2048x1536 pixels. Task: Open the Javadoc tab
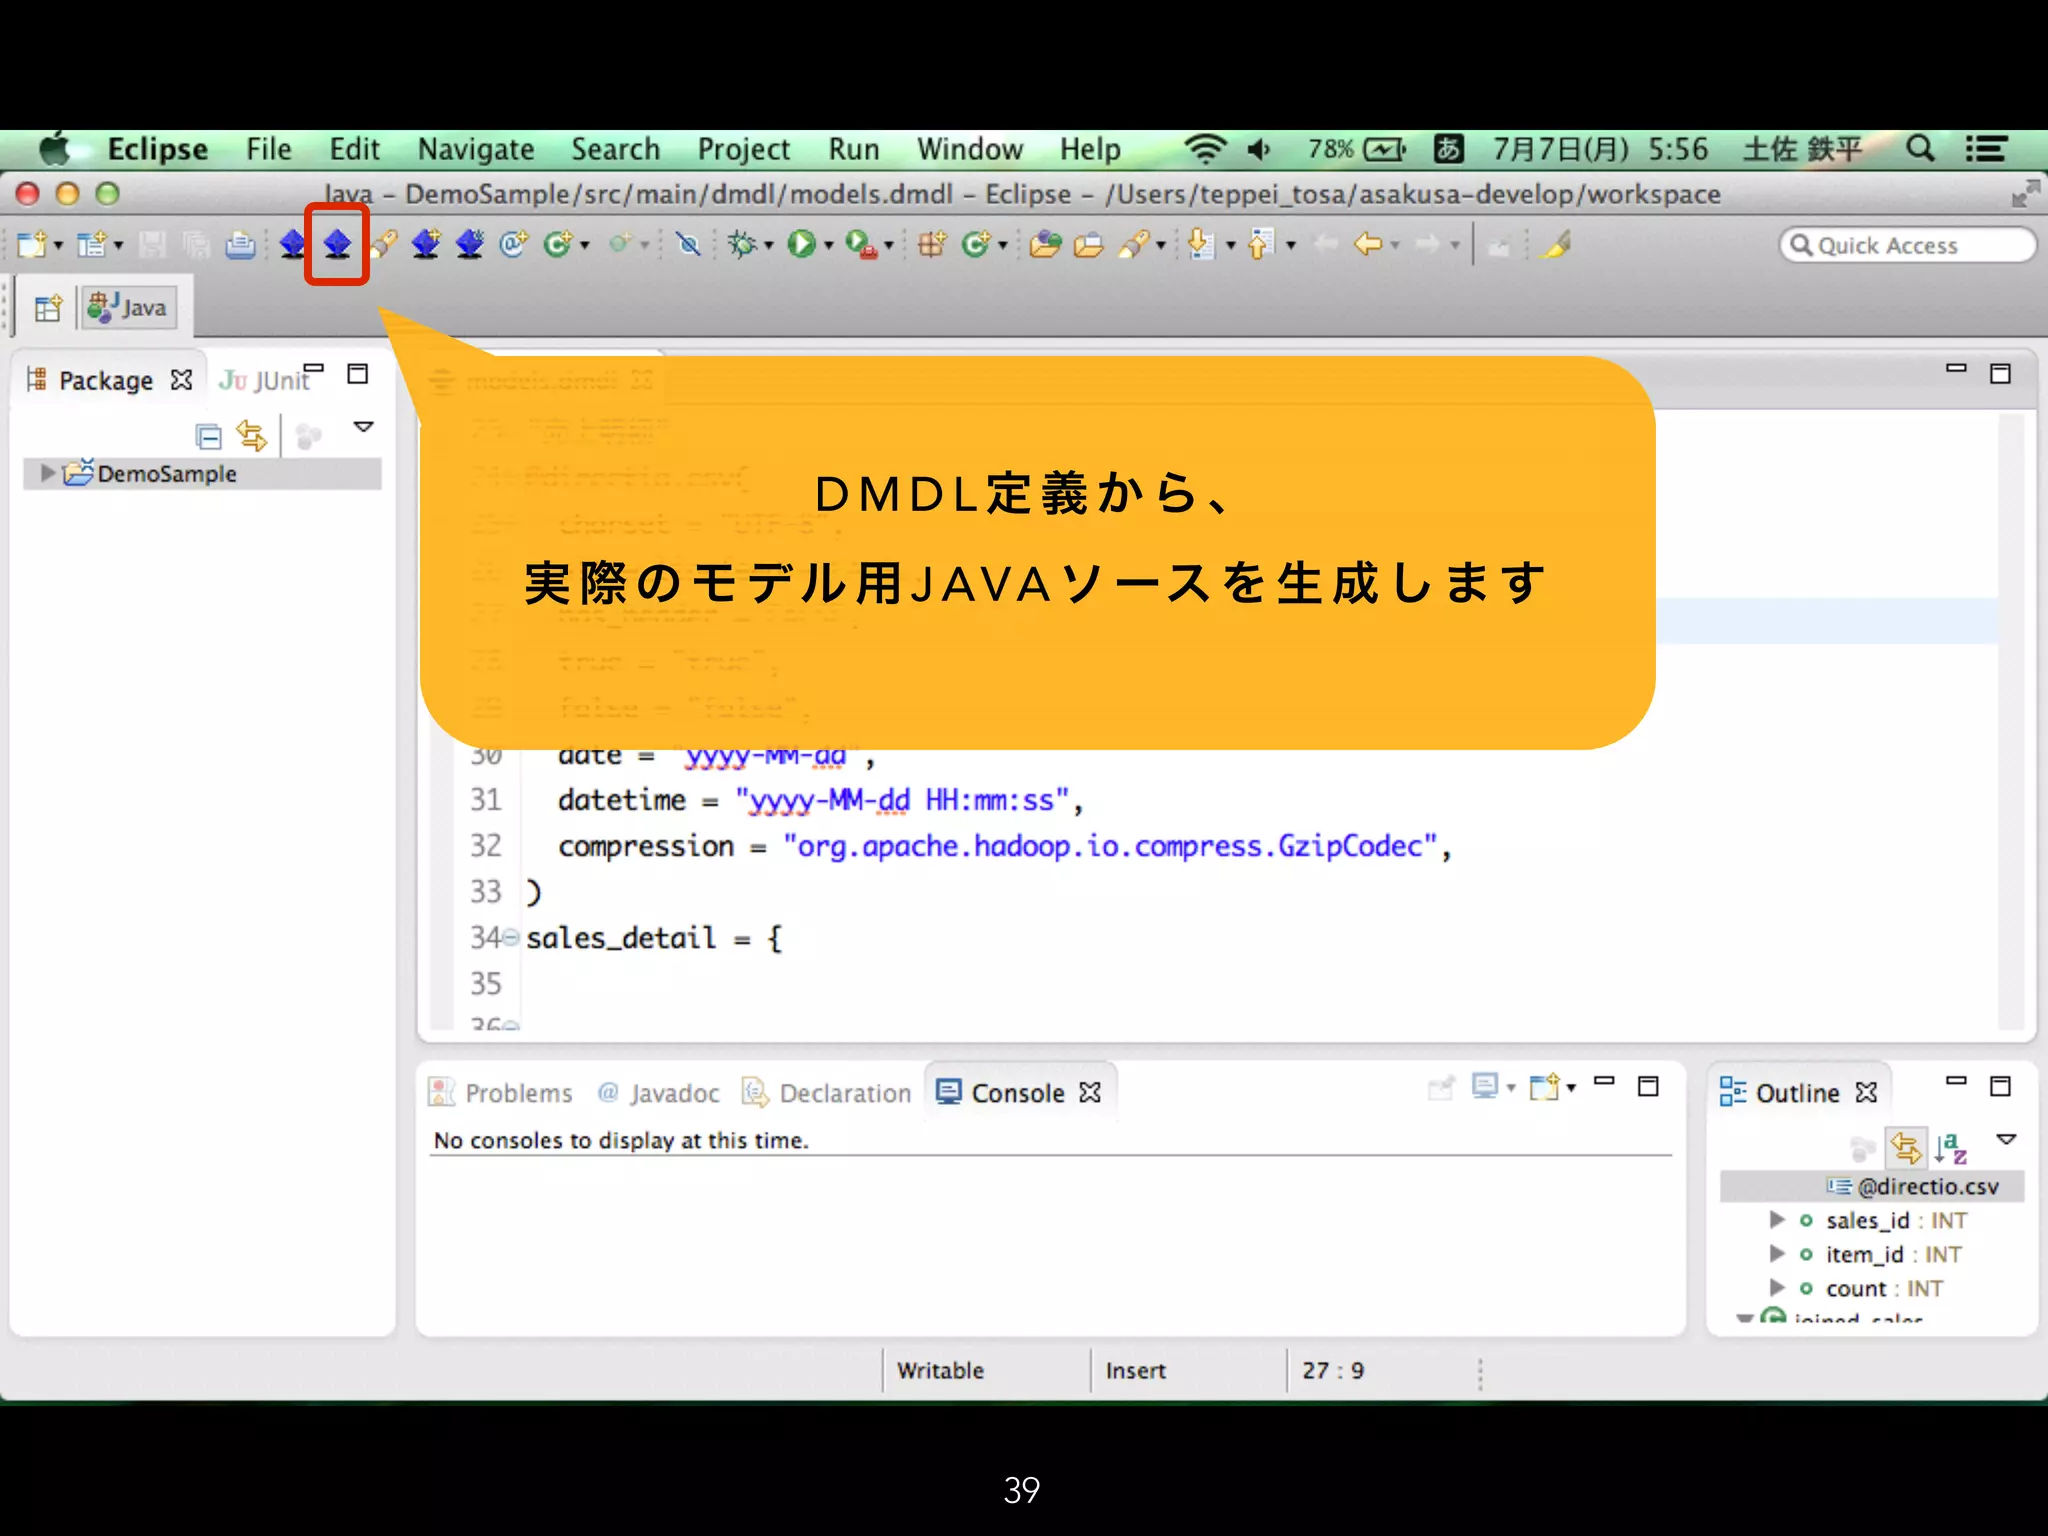[x=659, y=1093]
